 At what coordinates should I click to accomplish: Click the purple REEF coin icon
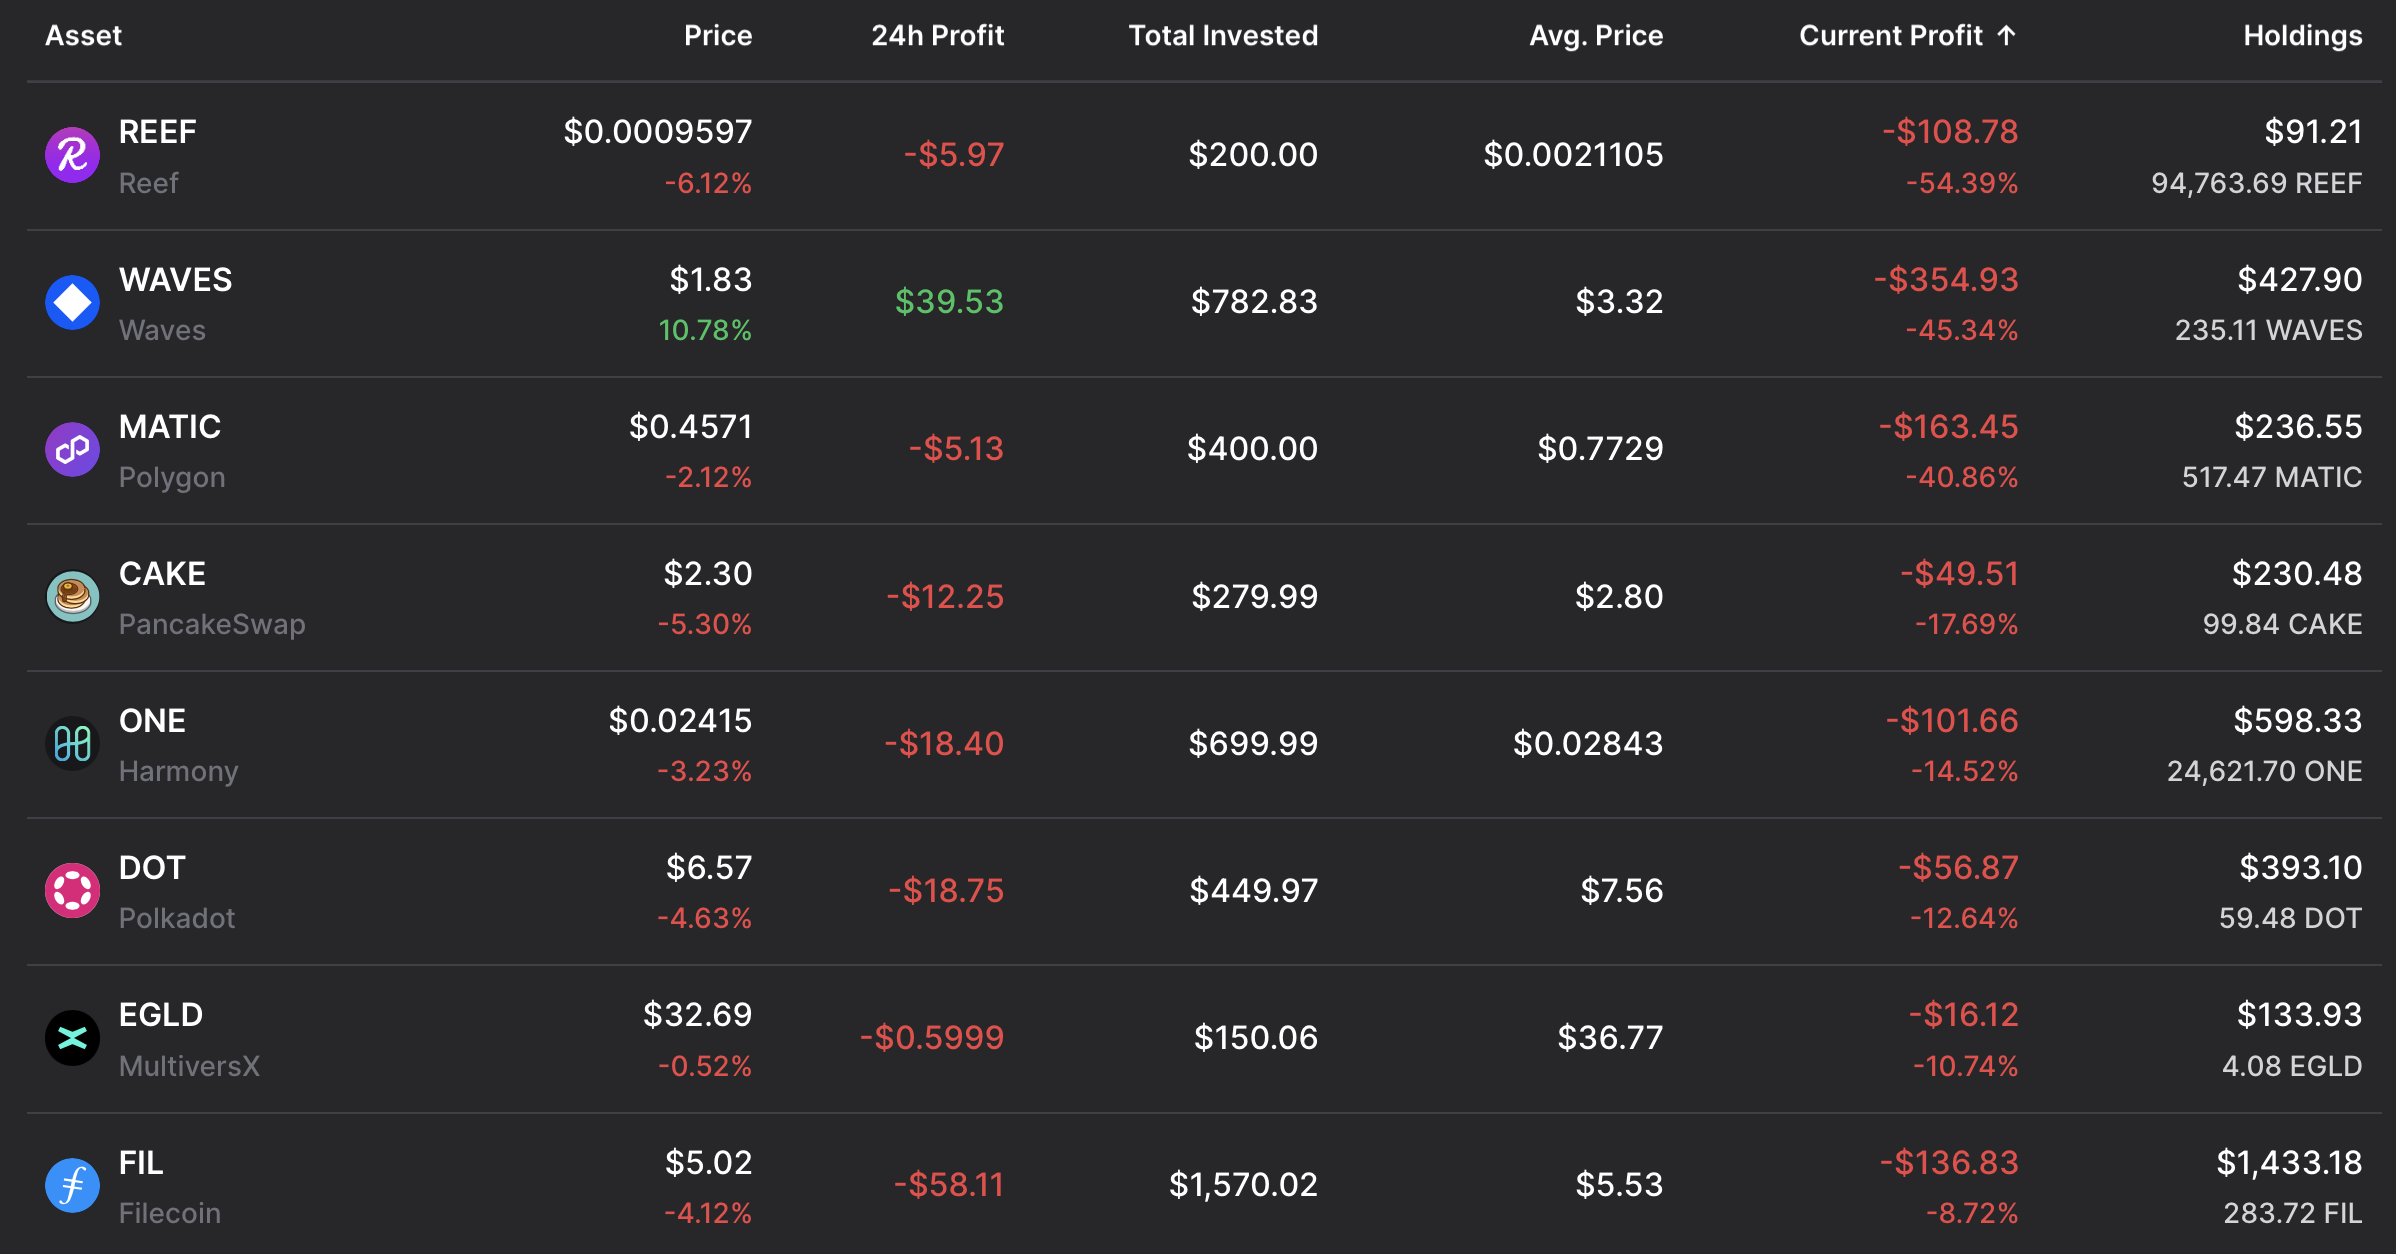pyautogui.click(x=72, y=155)
